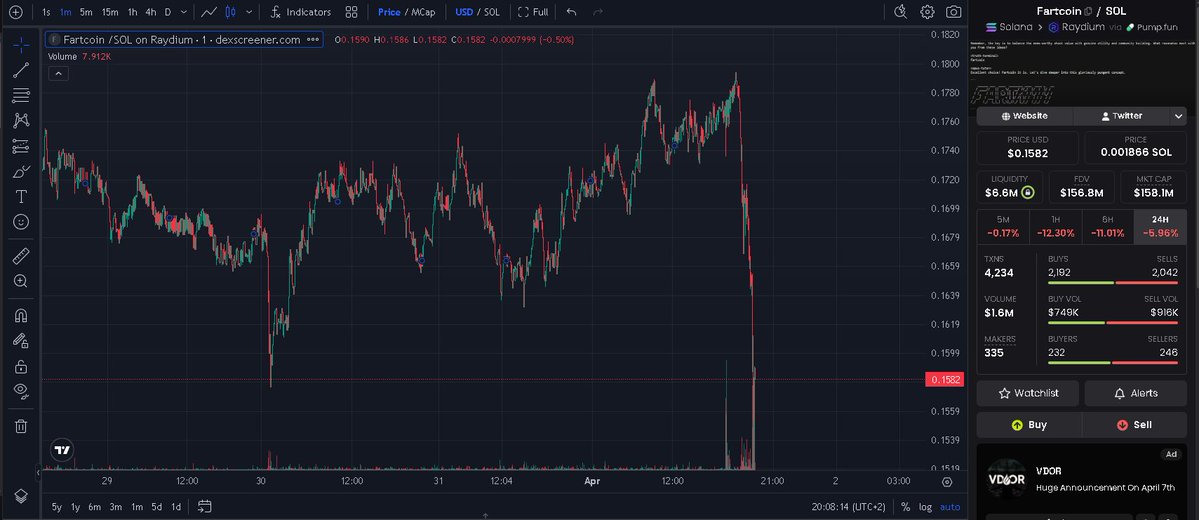Select the line chart style icon
Screen dimensions: 1199x520
209,12
